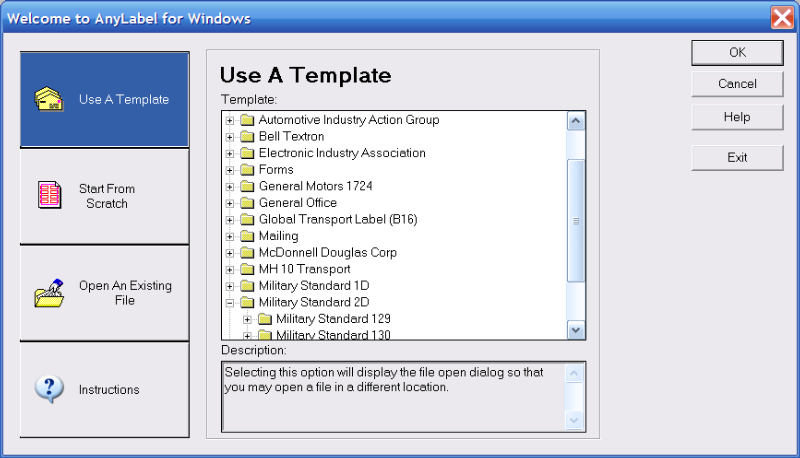Select the General Office row text
The height and width of the screenshot is (458, 800).
[297, 202]
